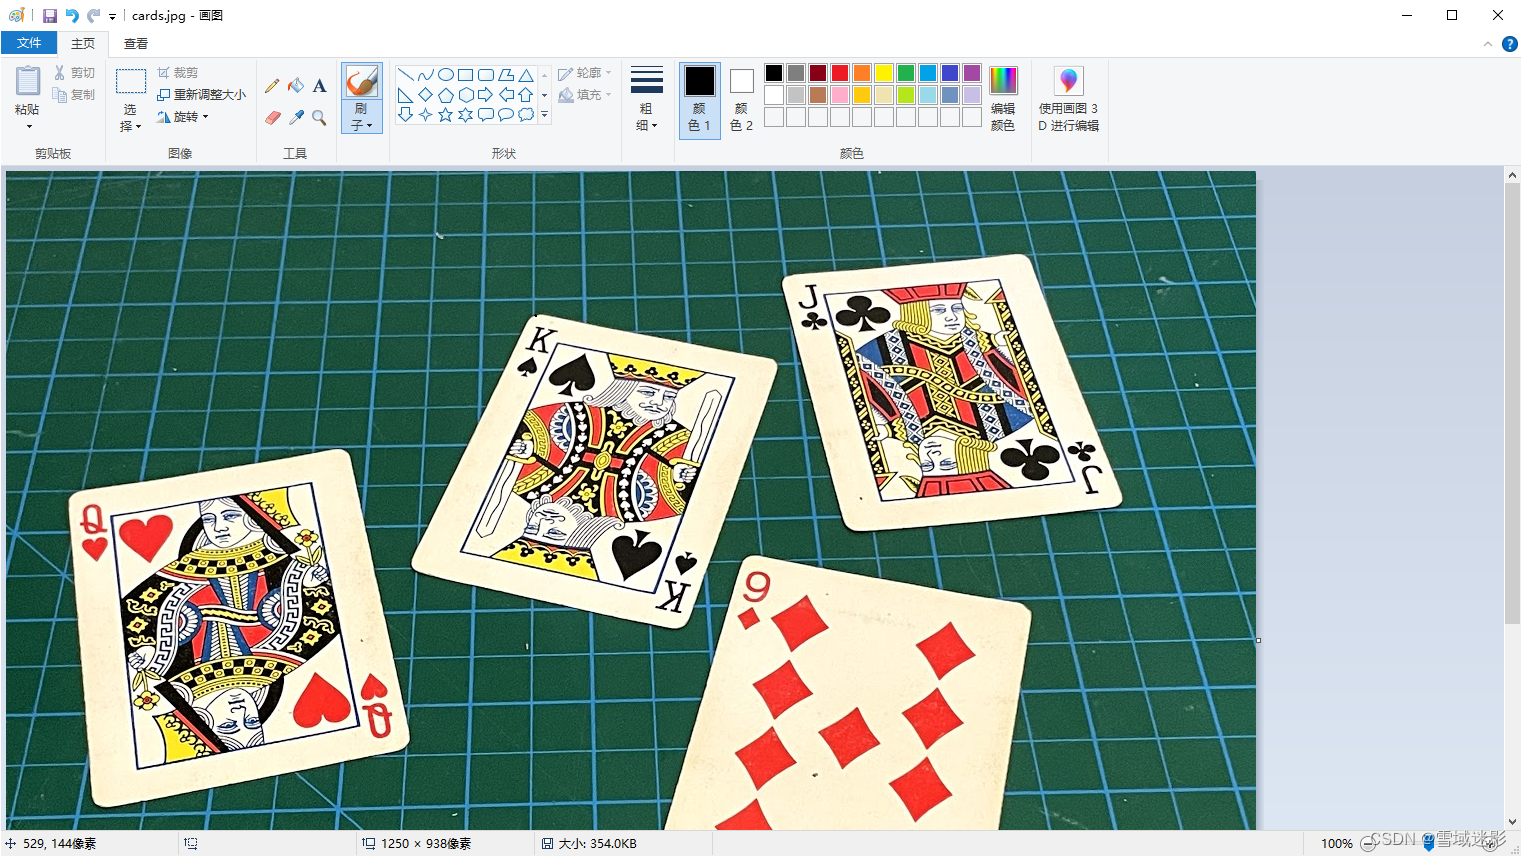Collapse the ribbon with the chevron

coord(1487,44)
